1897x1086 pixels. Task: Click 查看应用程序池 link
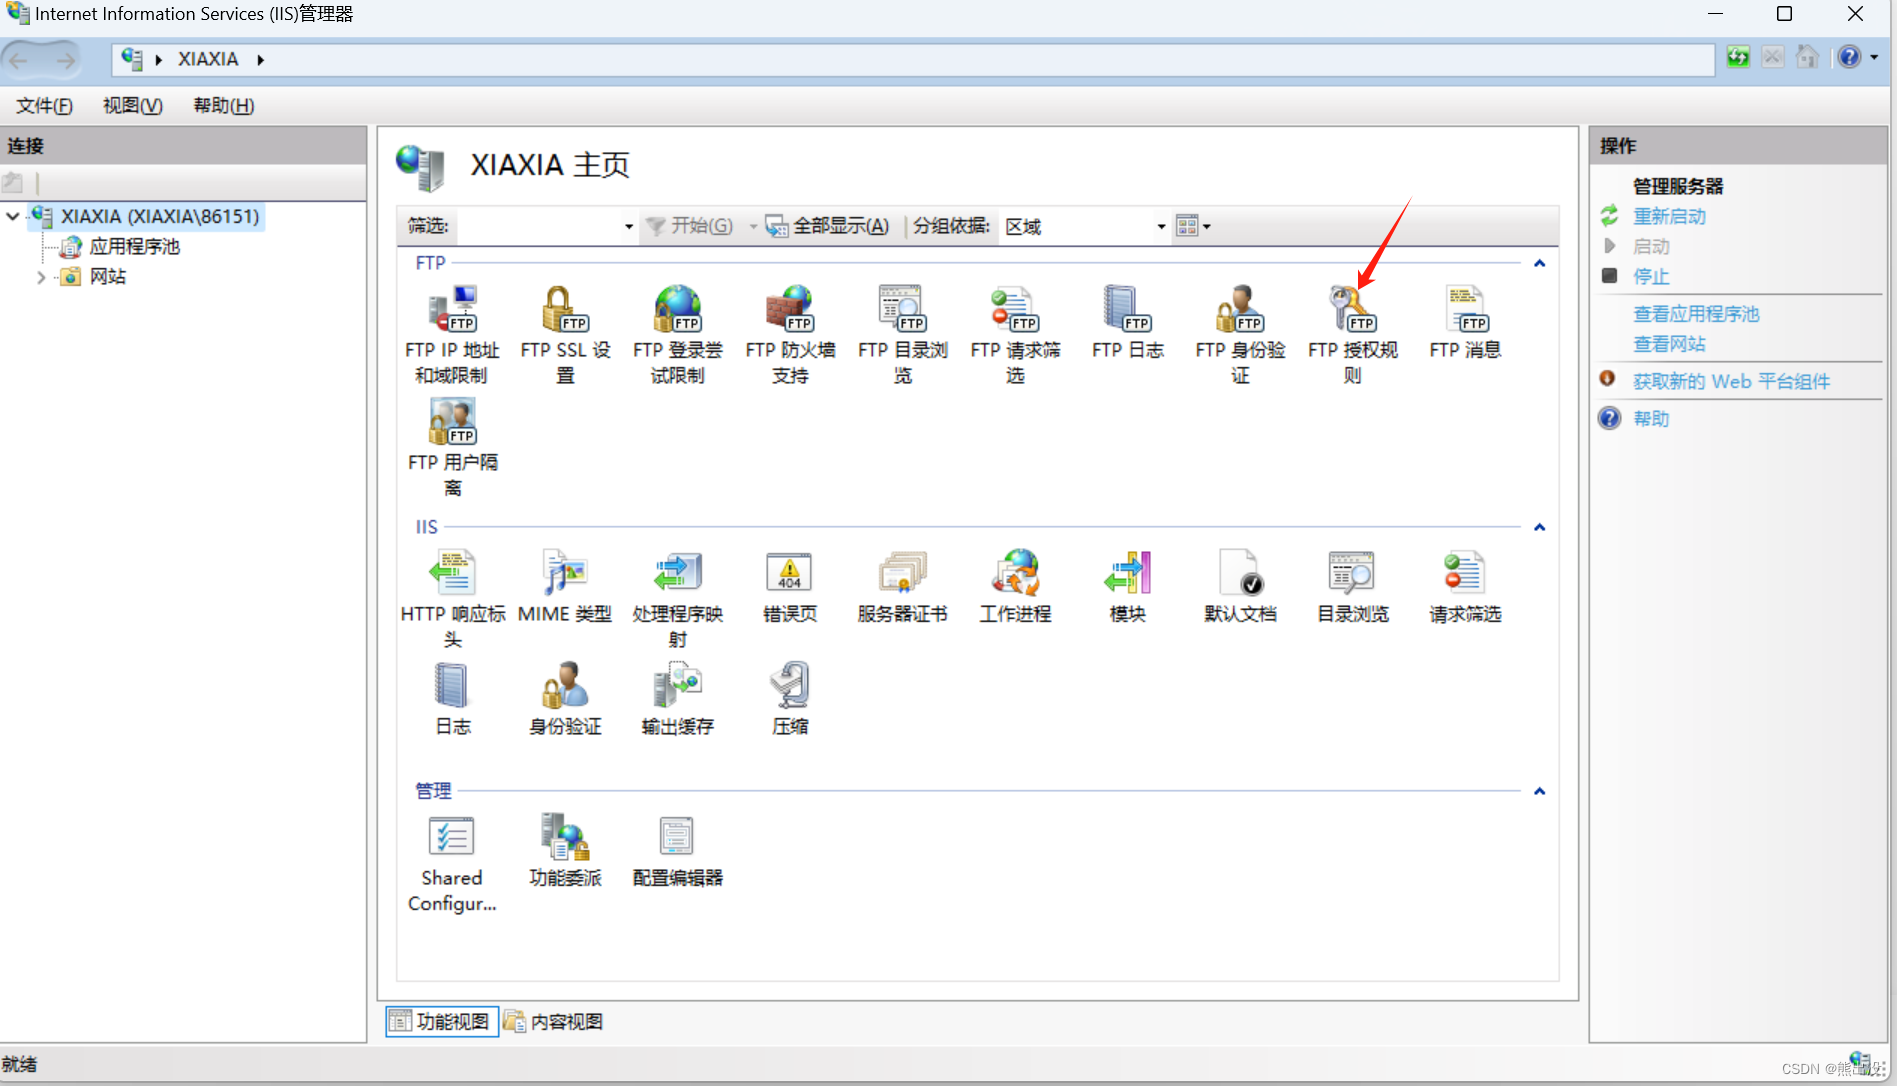tap(1696, 314)
